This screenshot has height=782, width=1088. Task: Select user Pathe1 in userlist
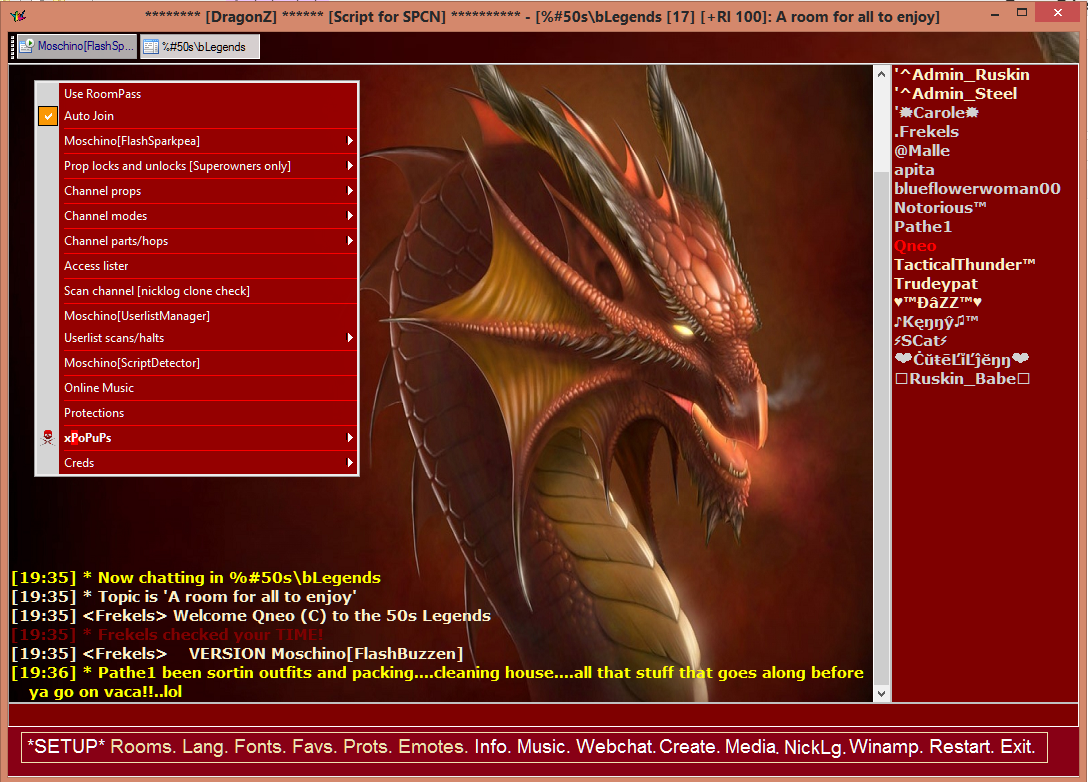coord(923,227)
